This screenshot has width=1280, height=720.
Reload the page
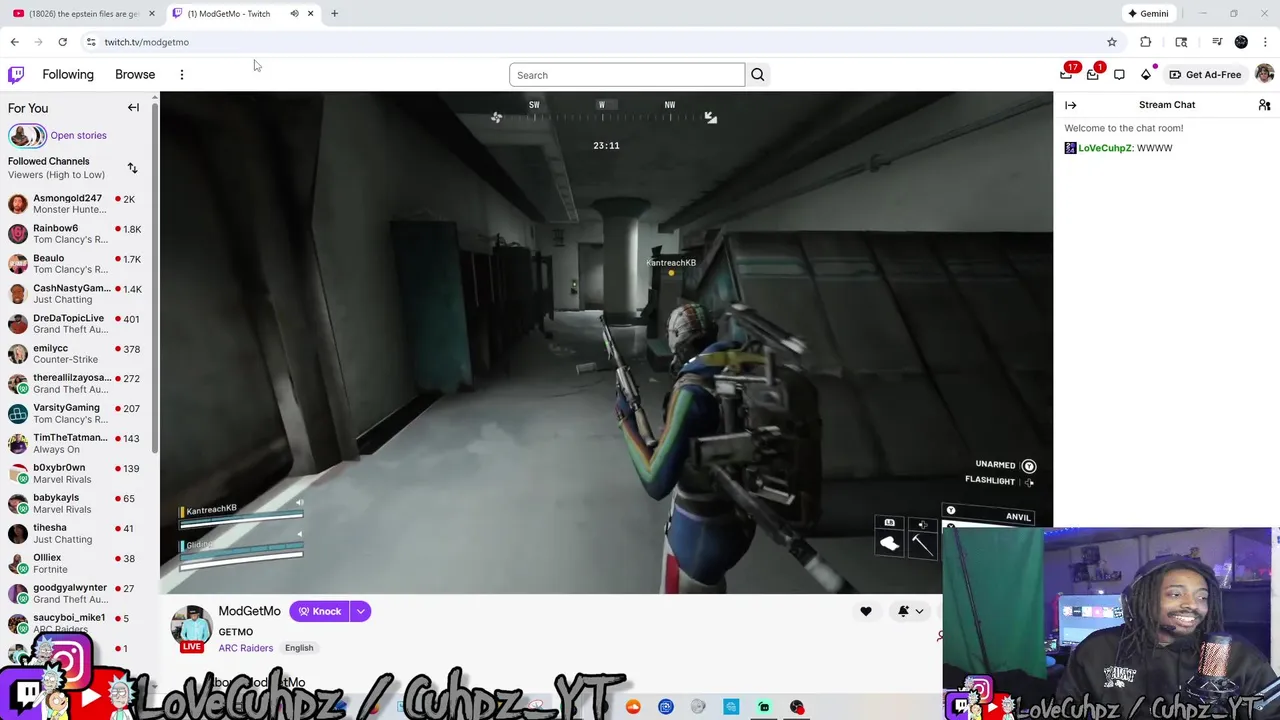(62, 42)
